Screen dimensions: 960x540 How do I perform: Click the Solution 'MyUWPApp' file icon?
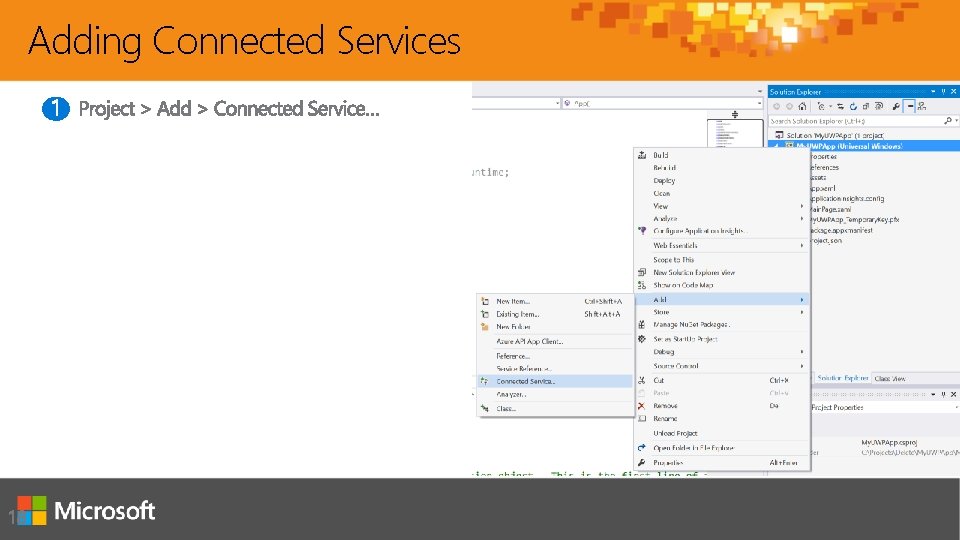tap(779, 135)
